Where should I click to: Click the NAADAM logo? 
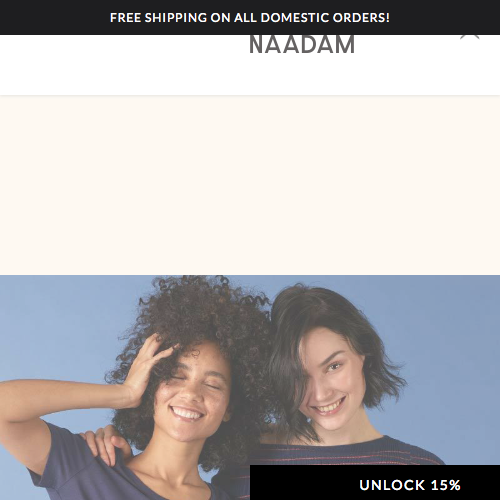[302, 45]
